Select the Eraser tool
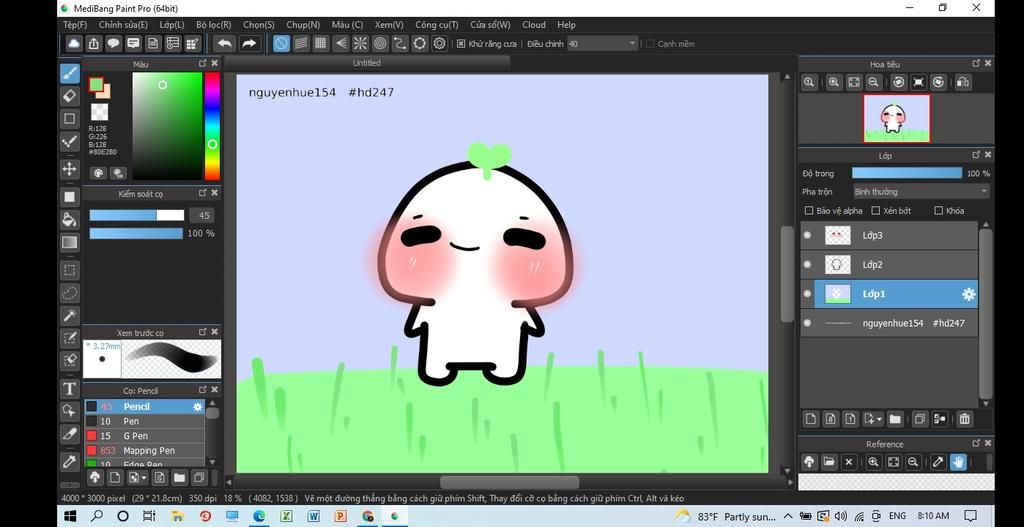This screenshot has height=527, width=1024. tap(70, 96)
